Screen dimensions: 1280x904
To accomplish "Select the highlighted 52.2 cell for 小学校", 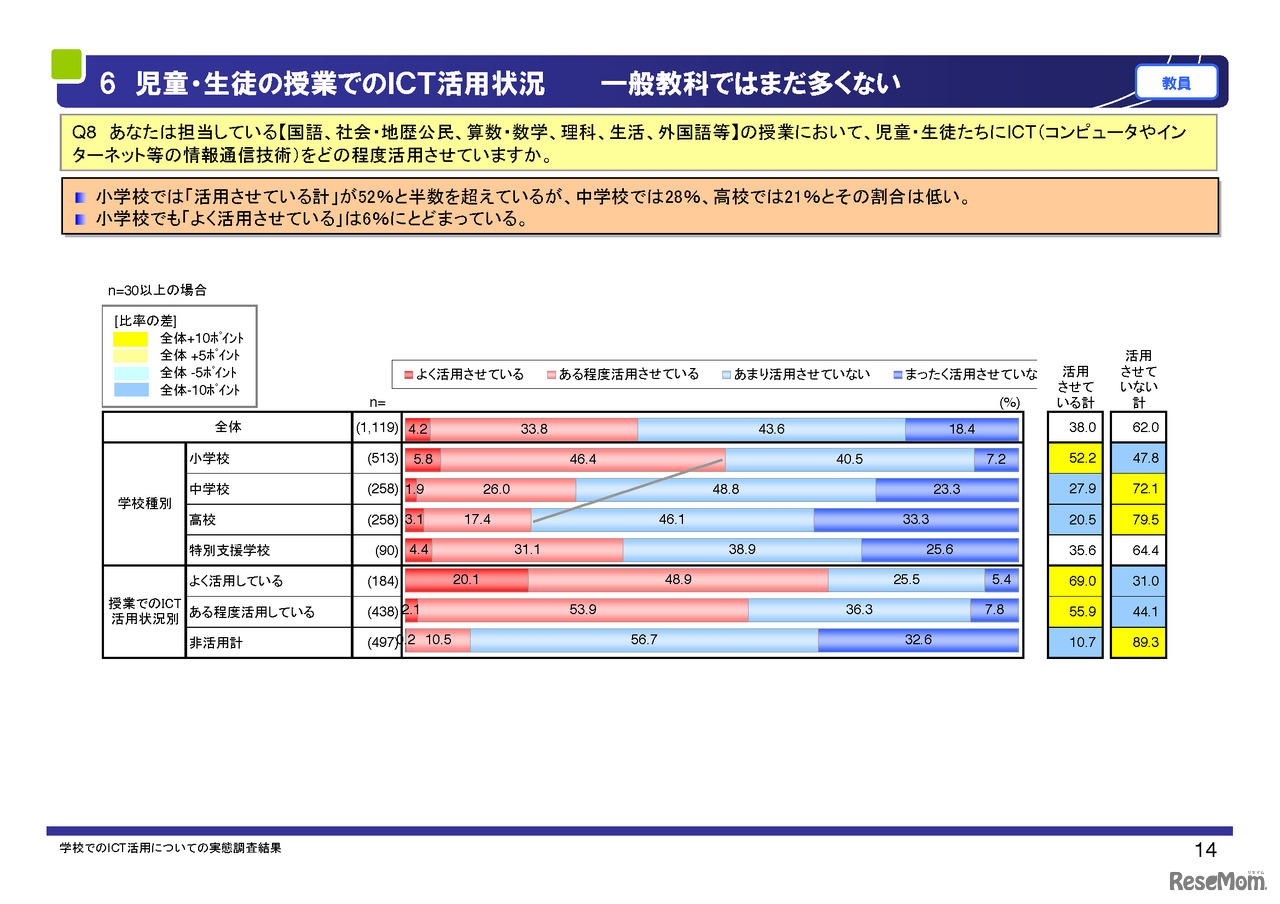I will tap(1075, 459).
